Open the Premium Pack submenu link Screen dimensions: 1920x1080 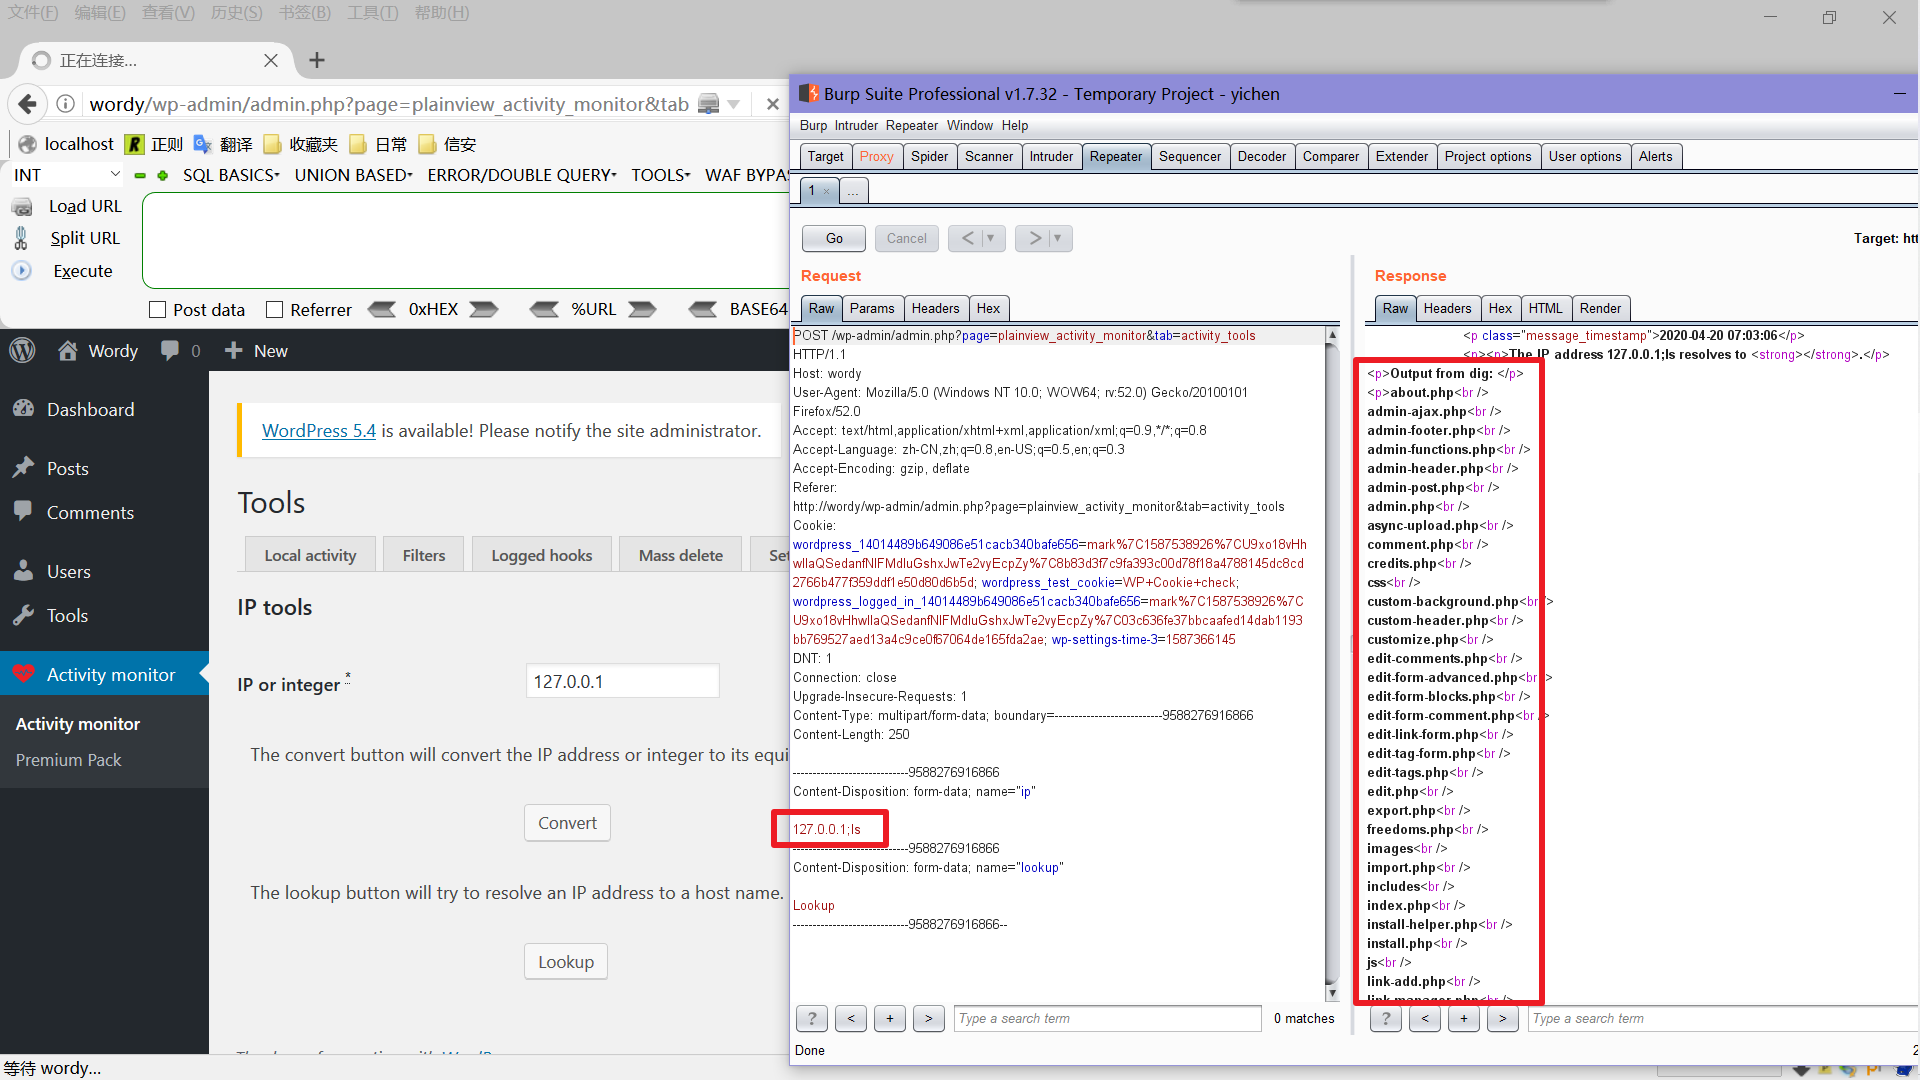(x=68, y=760)
